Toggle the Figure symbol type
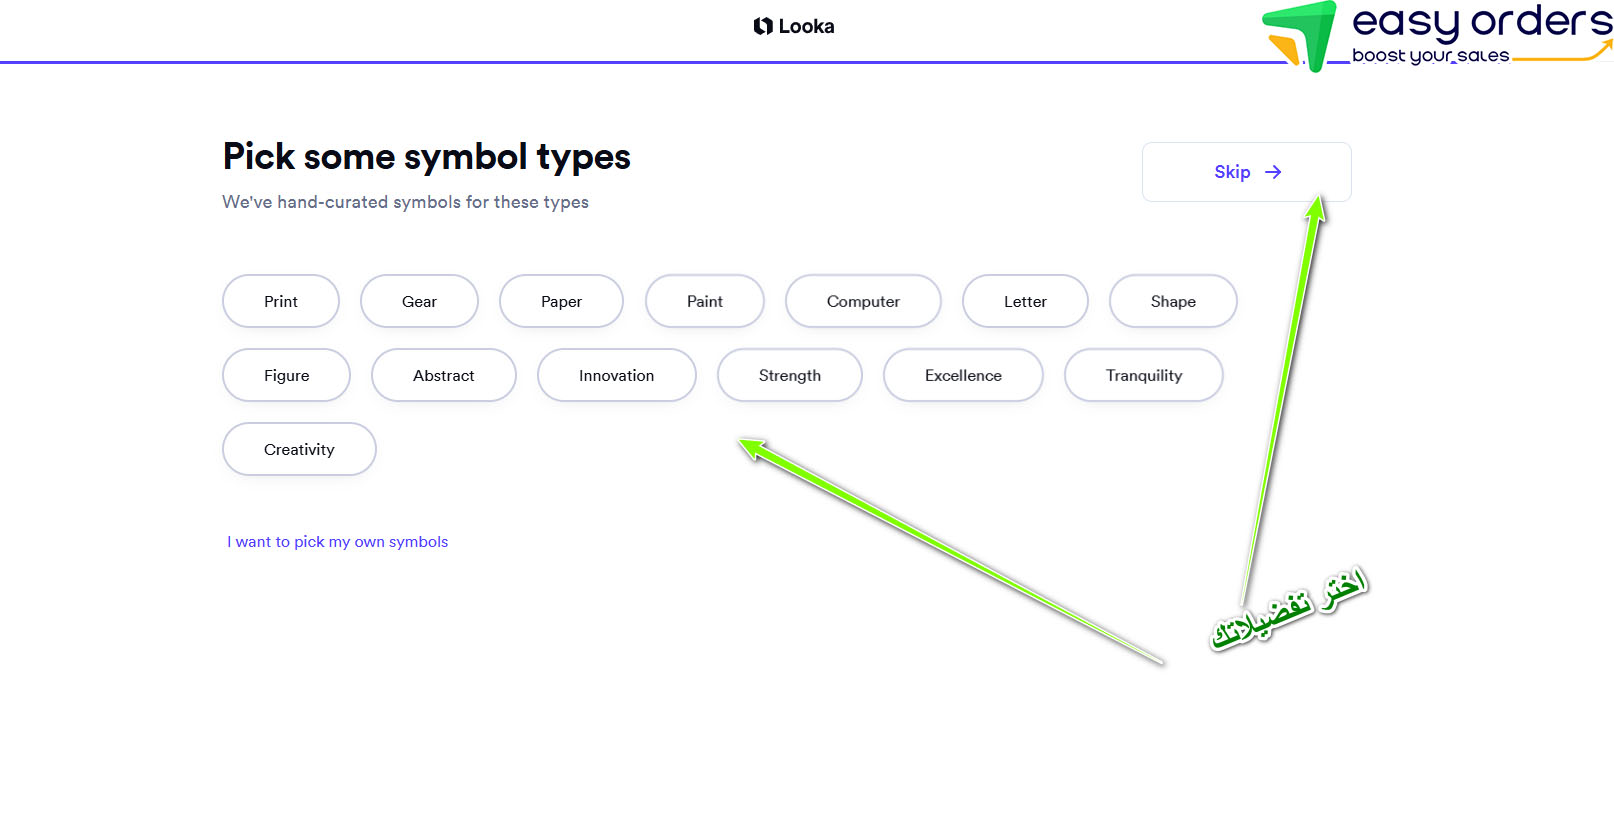Viewport: 1614px width, 839px height. click(286, 375)
